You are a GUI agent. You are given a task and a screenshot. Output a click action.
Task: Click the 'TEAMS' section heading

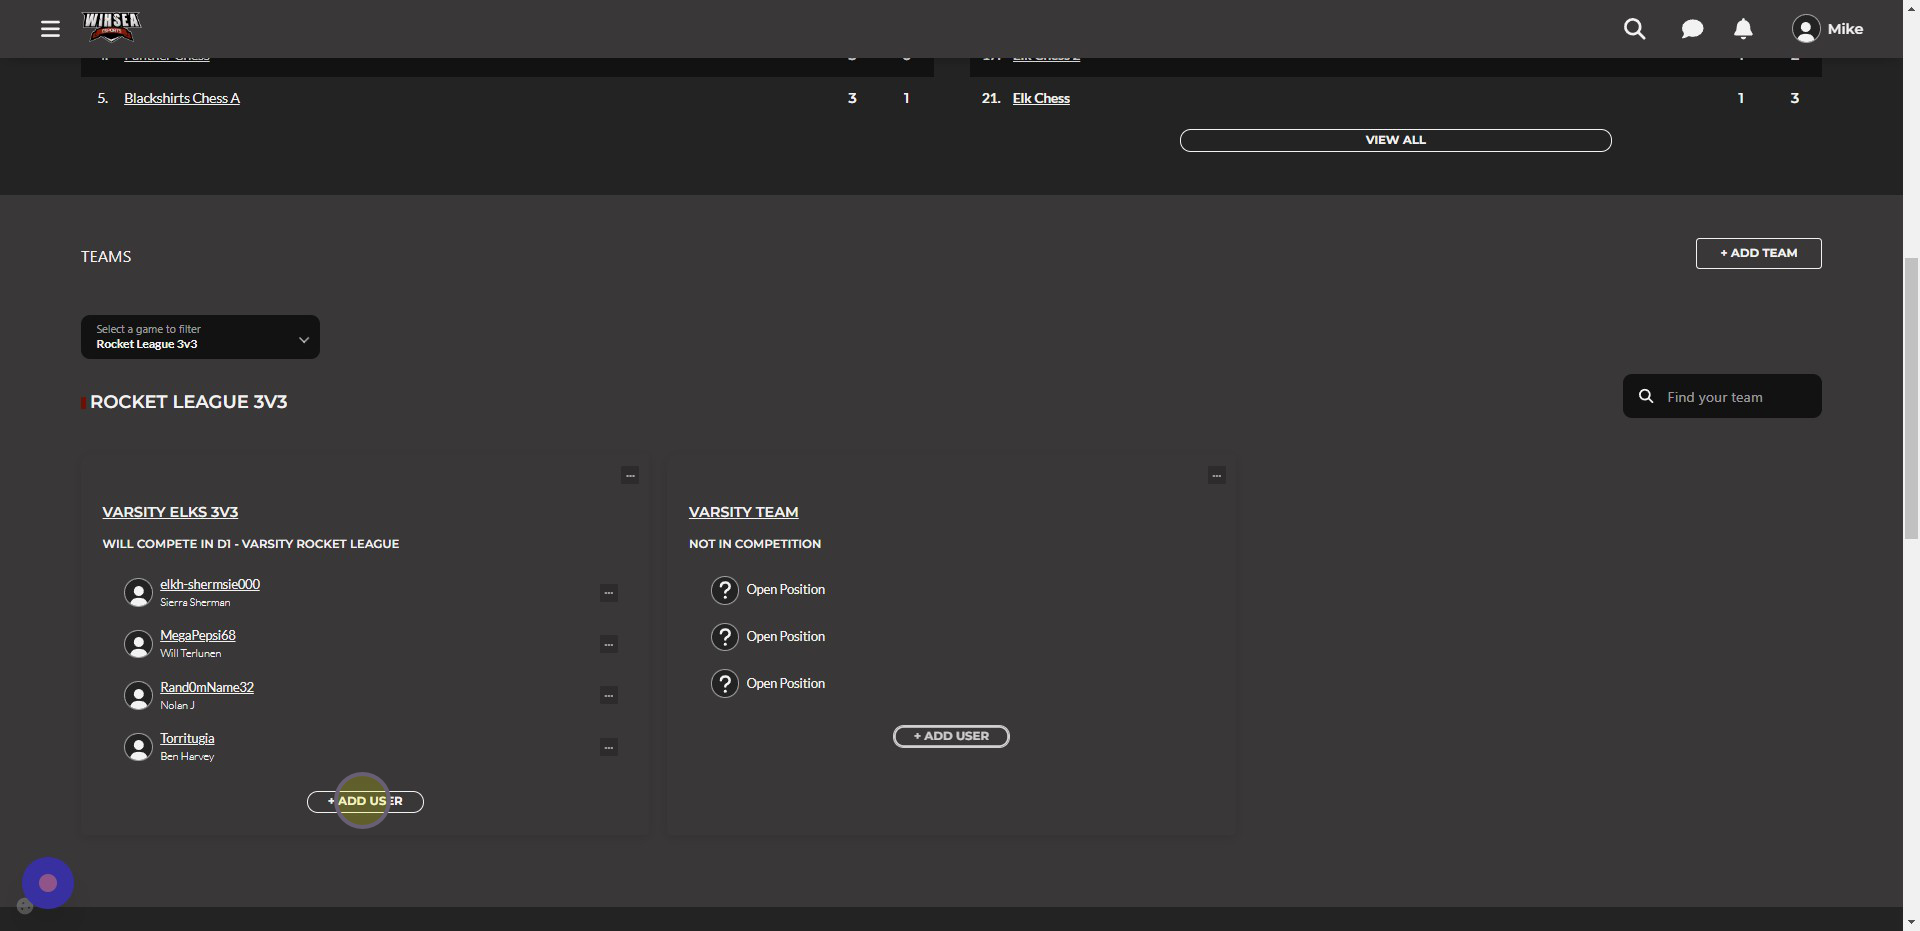point(106,257)
